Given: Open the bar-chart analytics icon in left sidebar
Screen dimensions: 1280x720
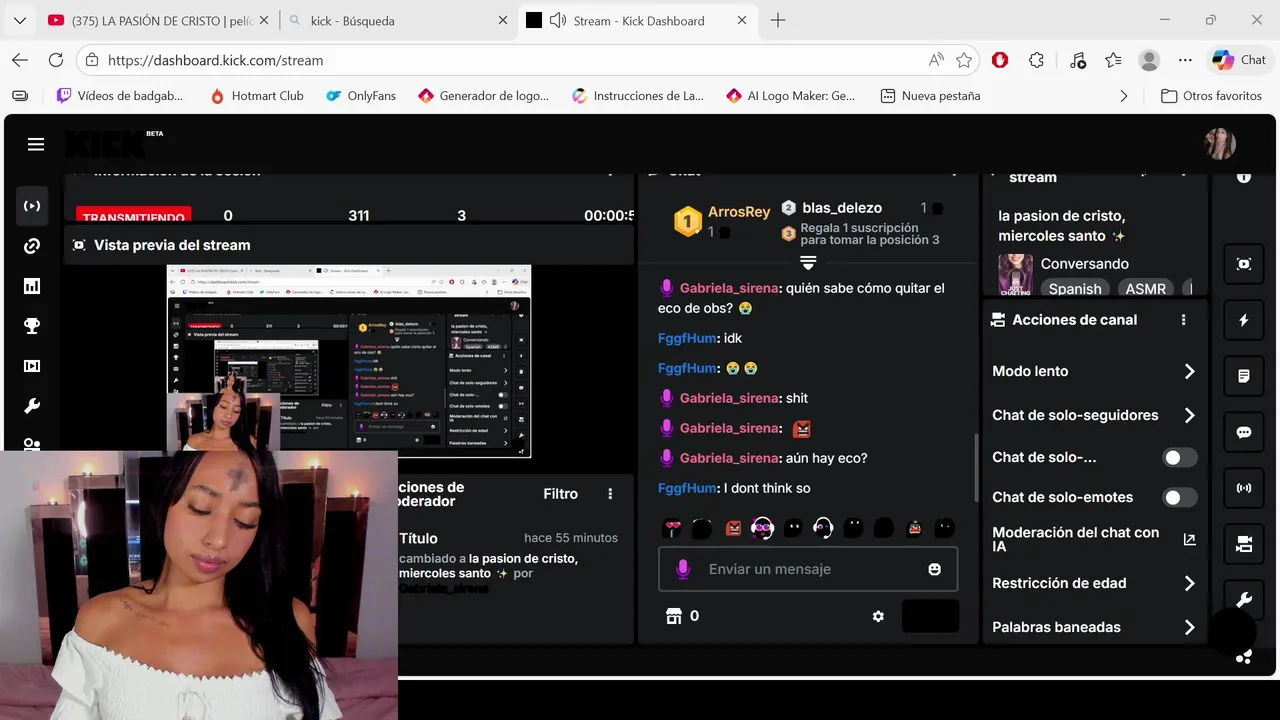Looking at the screenshot, I should [x=32, y=286].
